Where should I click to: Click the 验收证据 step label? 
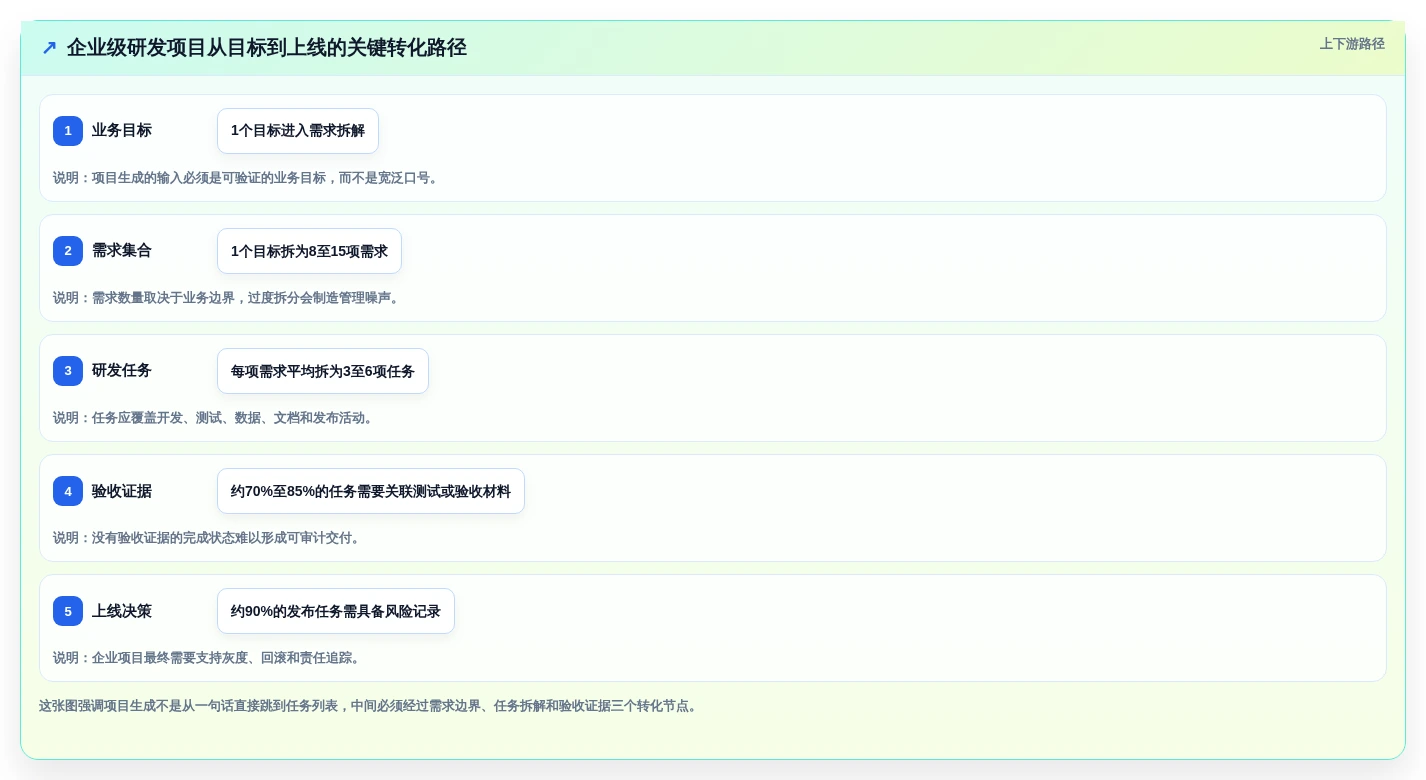[x=122, y=491]
